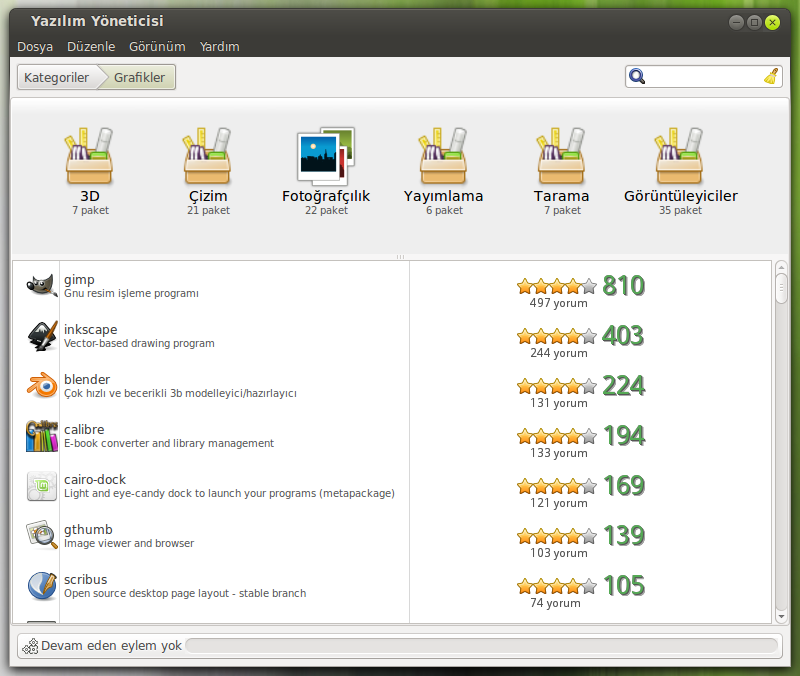
Task: Click the magnifier icon in search box
Action: pos(637,77)
